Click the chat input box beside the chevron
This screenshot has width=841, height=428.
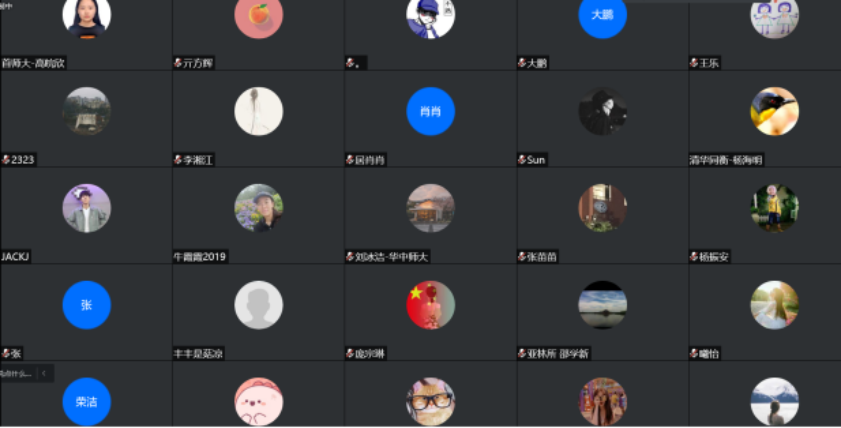tap(17, 373)
